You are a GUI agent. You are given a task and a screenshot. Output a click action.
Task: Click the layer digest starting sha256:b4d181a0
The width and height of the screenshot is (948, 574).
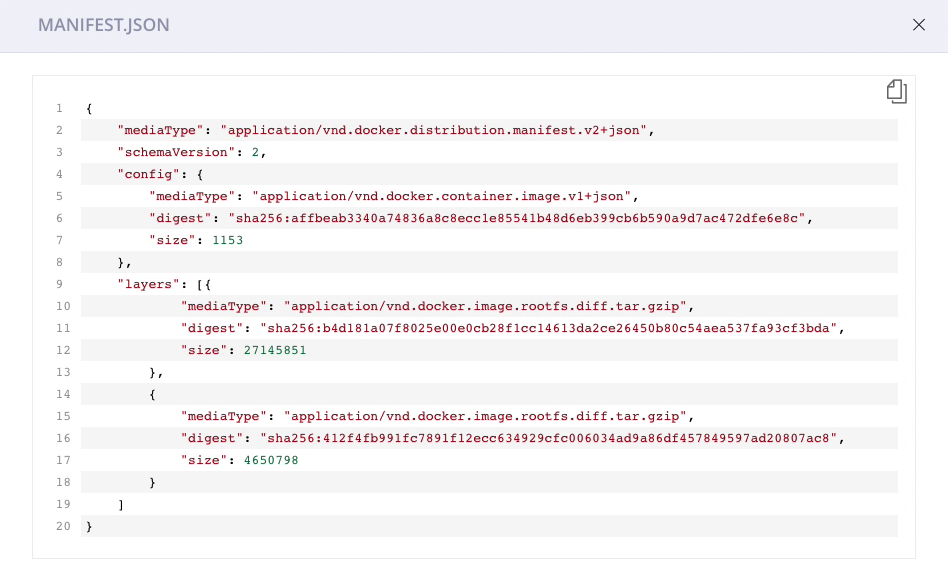point(550,328)
